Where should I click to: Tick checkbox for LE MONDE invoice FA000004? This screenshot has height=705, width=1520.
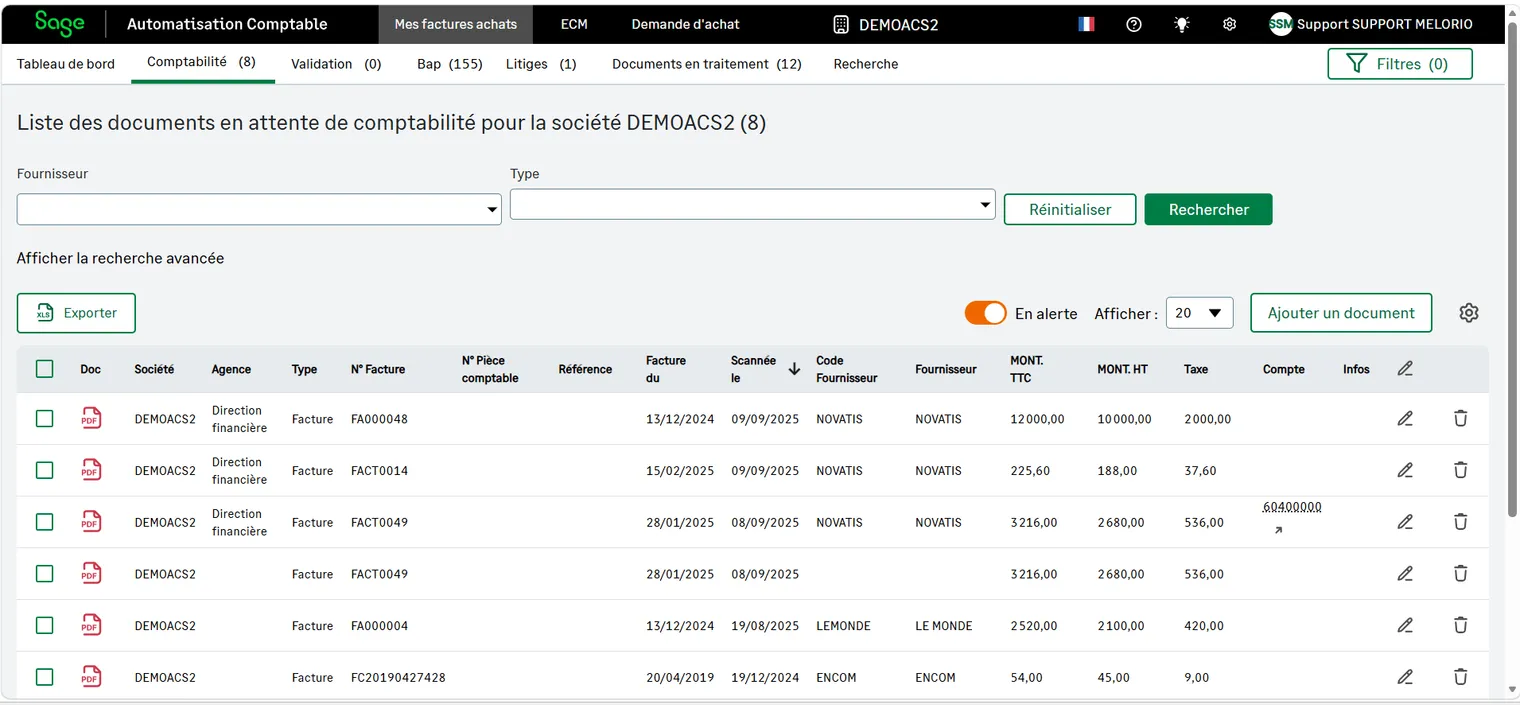(x=44, y=625)
